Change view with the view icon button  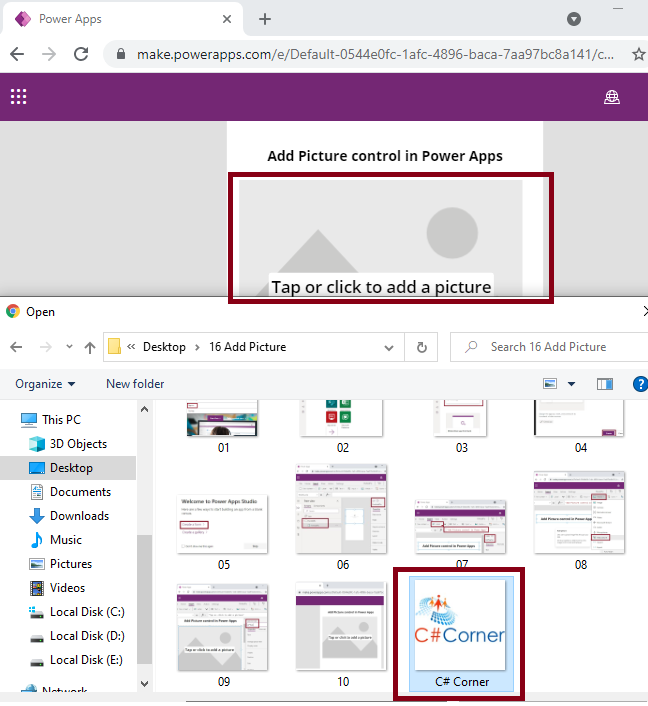click(550, 384)
